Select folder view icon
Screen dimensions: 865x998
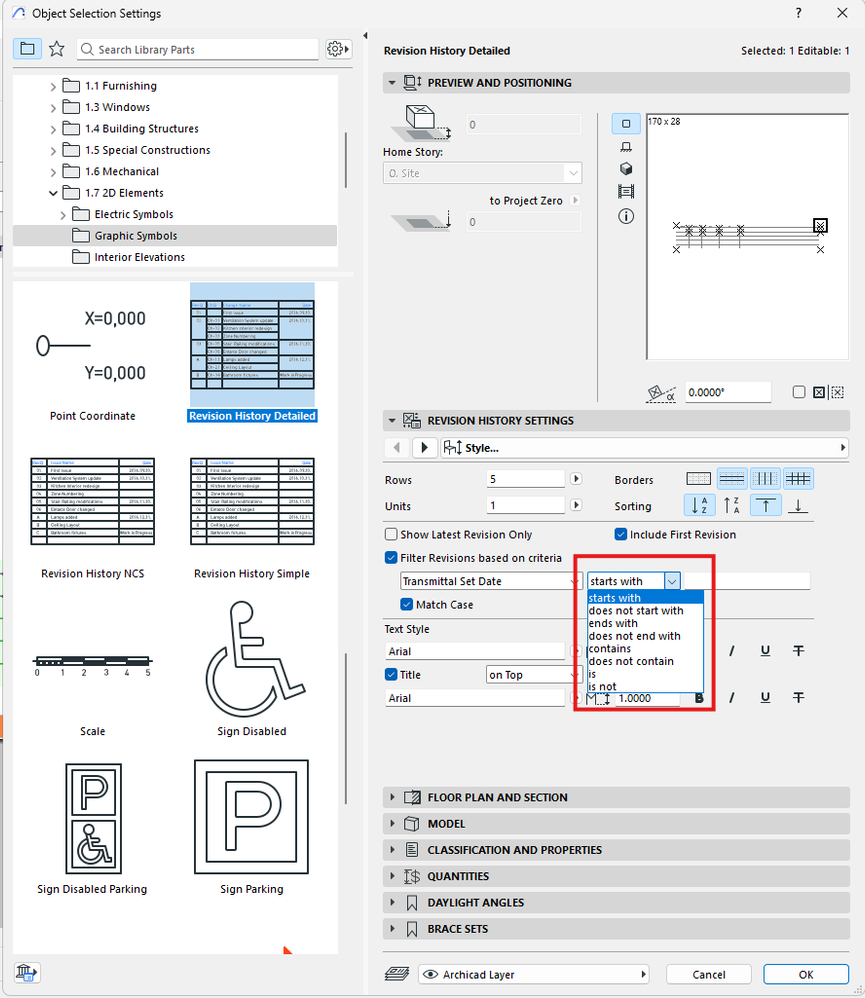point(27,49)
